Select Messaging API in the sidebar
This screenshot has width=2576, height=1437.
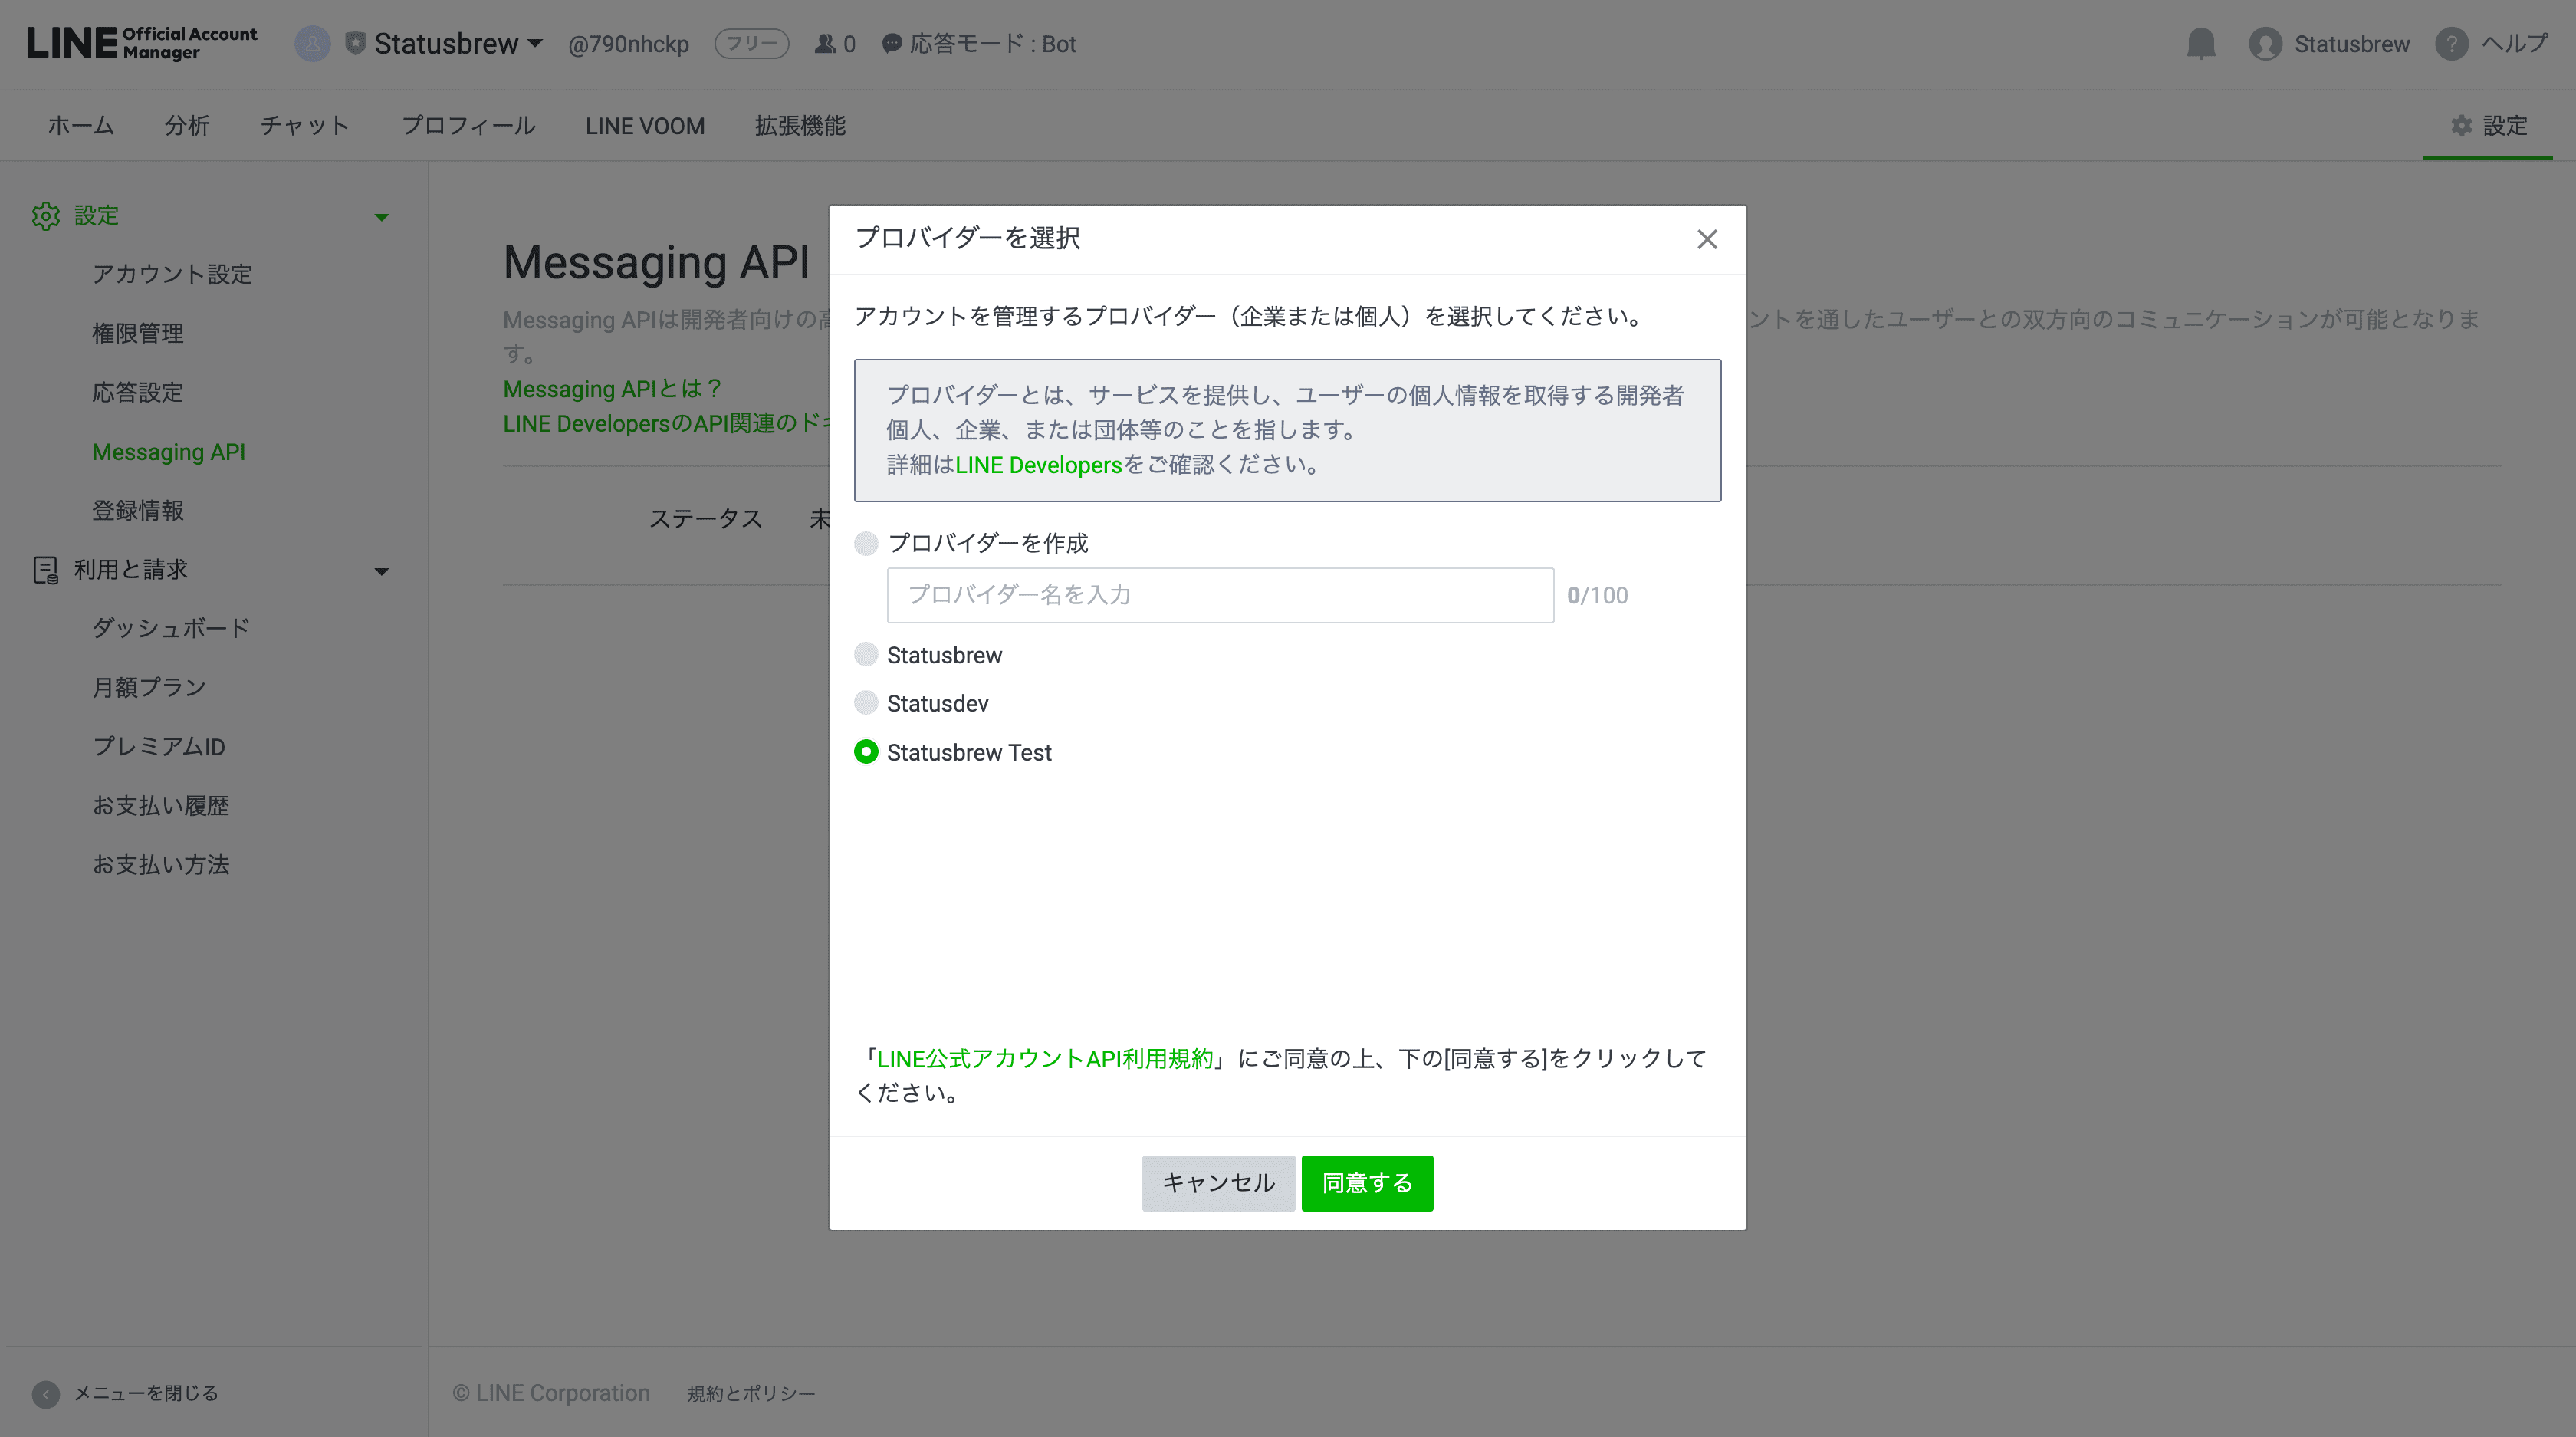pyautogui.click(x=169, y=452)
